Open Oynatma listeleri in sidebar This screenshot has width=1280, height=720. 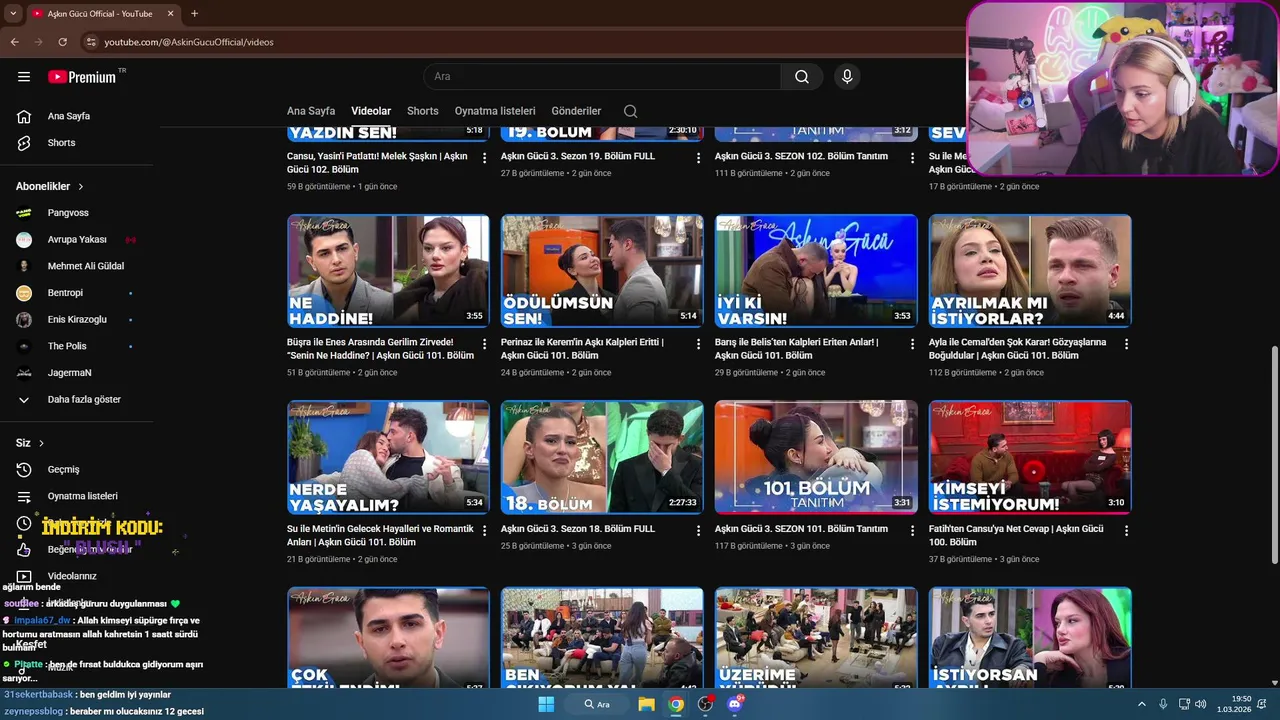(80, 496)
